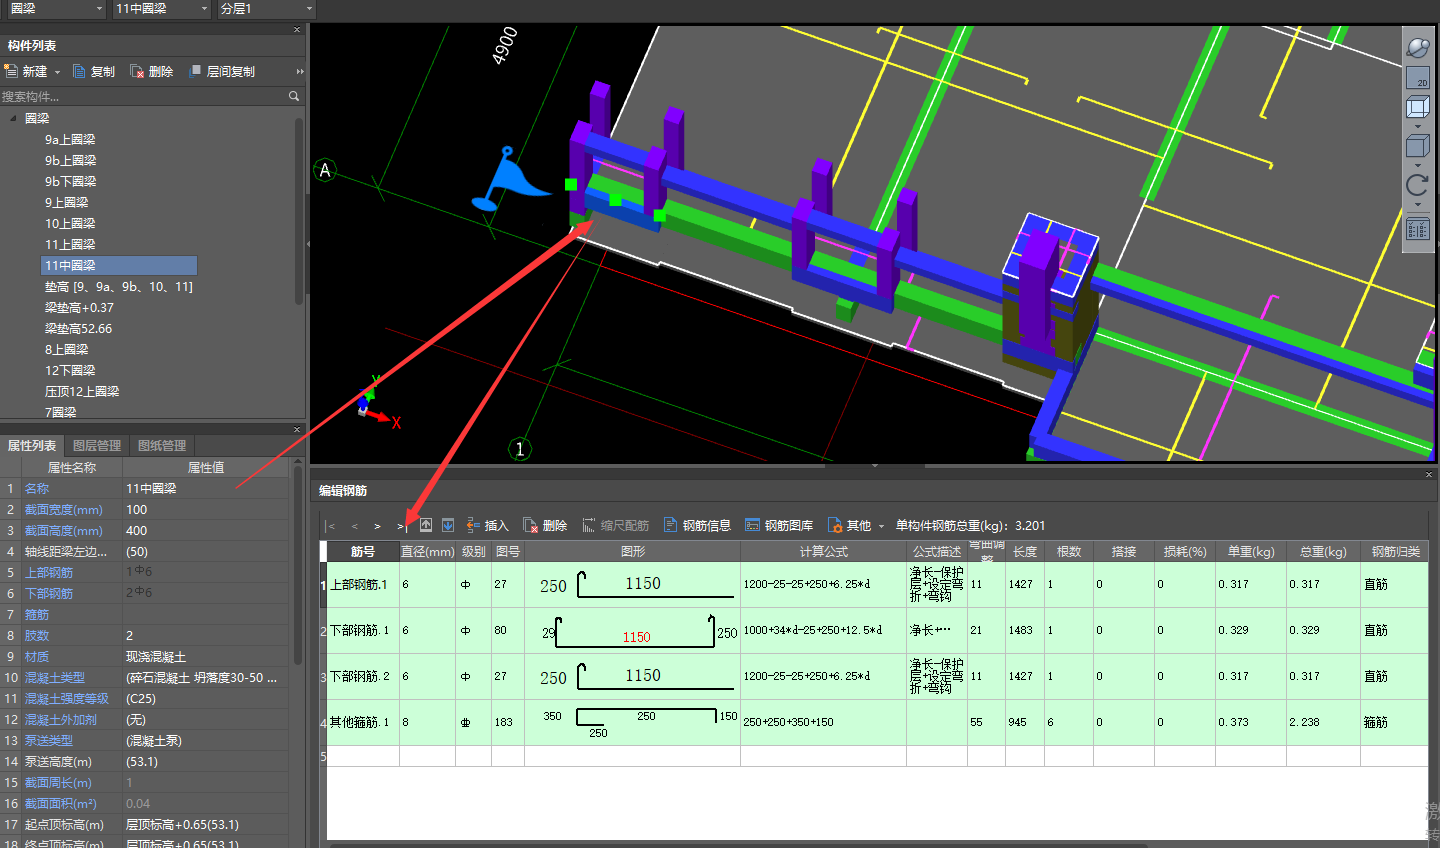1440x848 pixels.
Task: Open the display settings checklist icon
Action: (x=1418, y=229)
